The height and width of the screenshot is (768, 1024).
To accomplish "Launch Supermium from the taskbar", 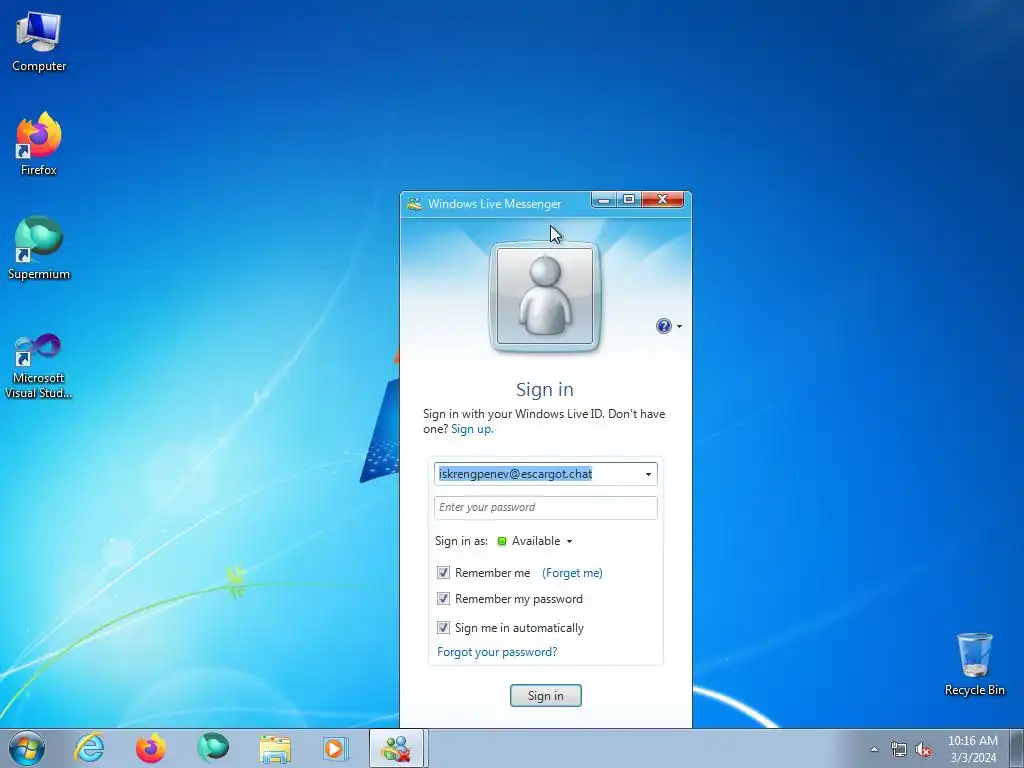I will 213,748.
